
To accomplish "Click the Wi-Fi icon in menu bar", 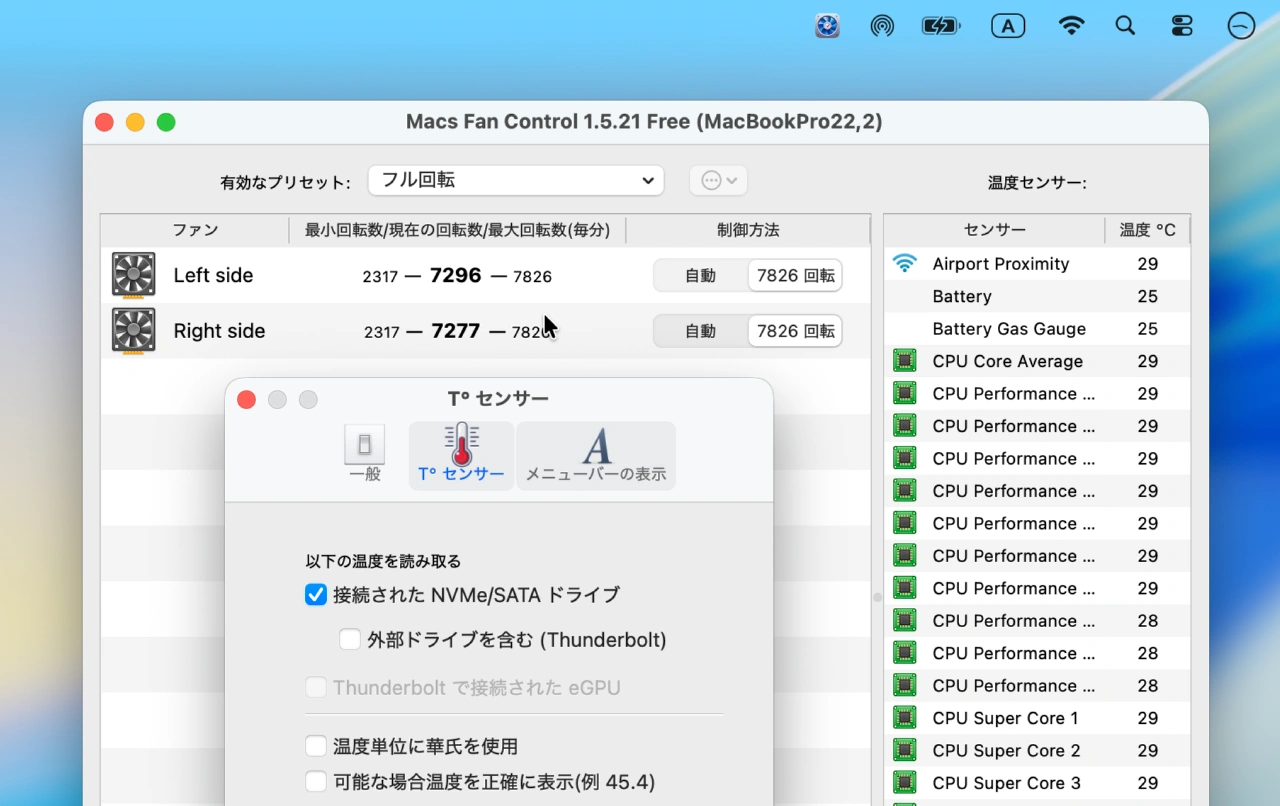I will pos(1071,27).
